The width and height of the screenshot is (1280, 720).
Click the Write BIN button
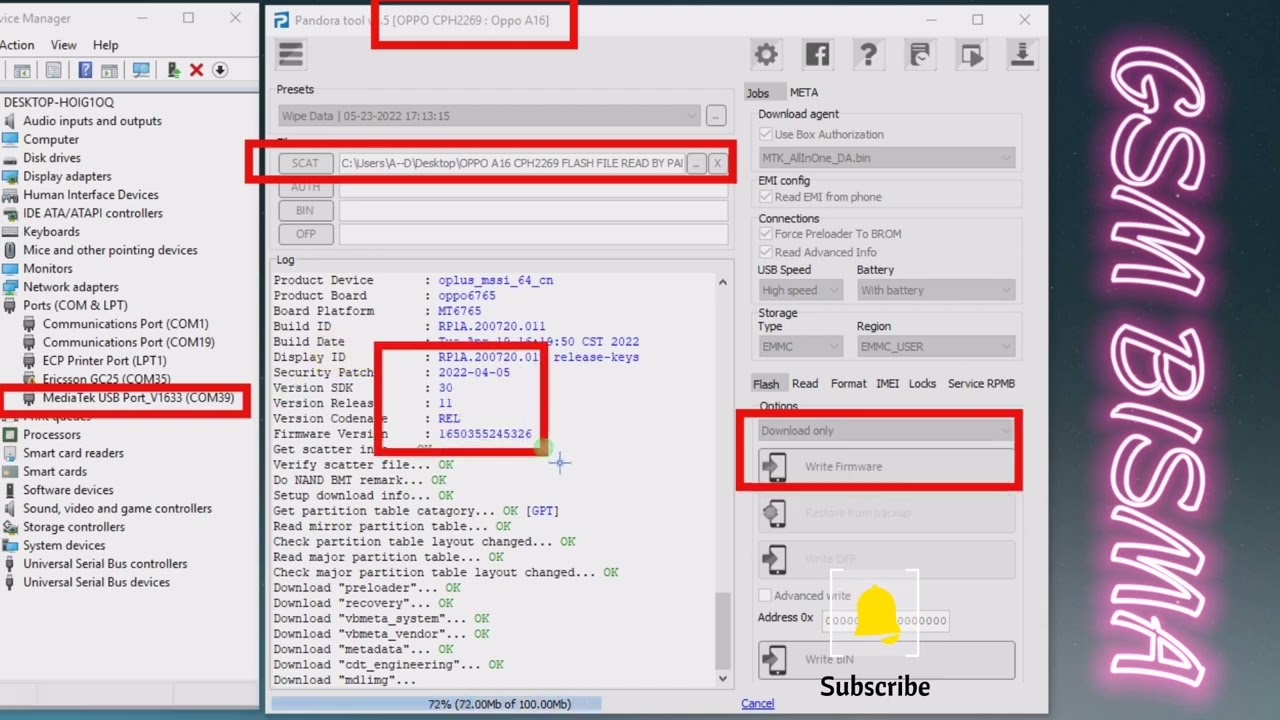[x=886, y=660]
